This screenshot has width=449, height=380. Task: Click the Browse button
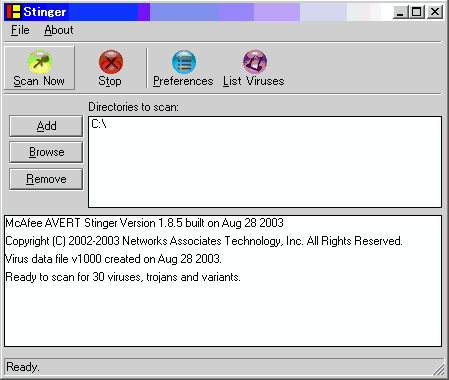pyautogui.click(x=46, y=152)
